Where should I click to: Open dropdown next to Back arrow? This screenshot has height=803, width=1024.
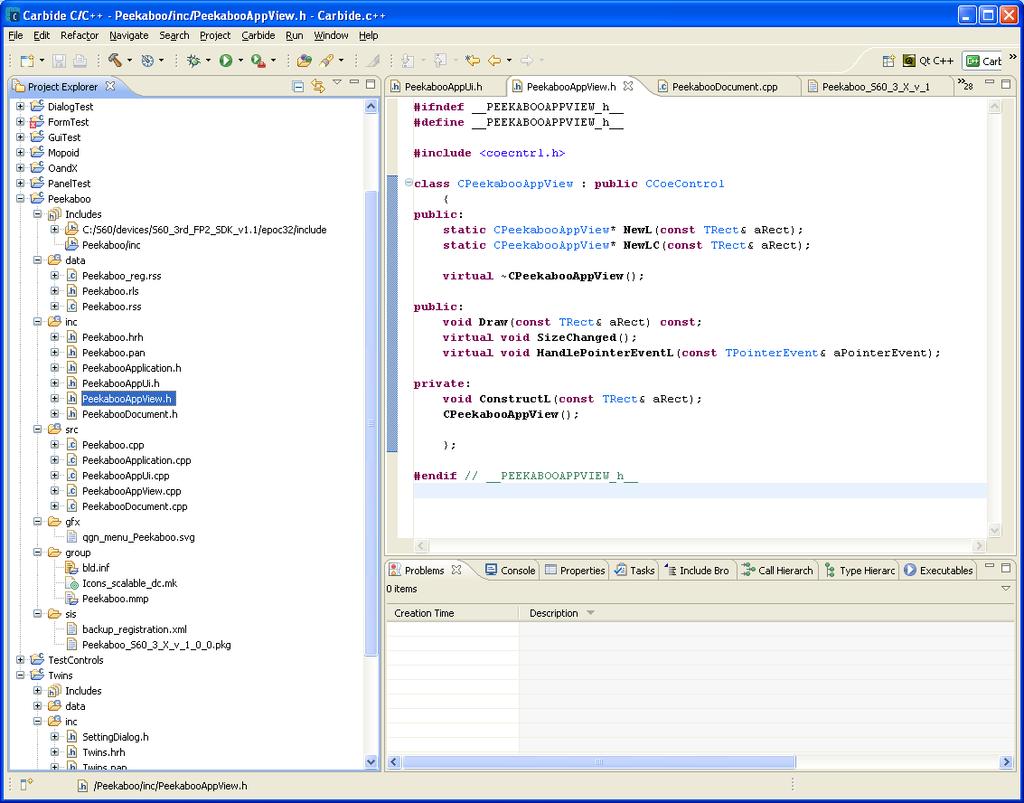tap(509, 61)
